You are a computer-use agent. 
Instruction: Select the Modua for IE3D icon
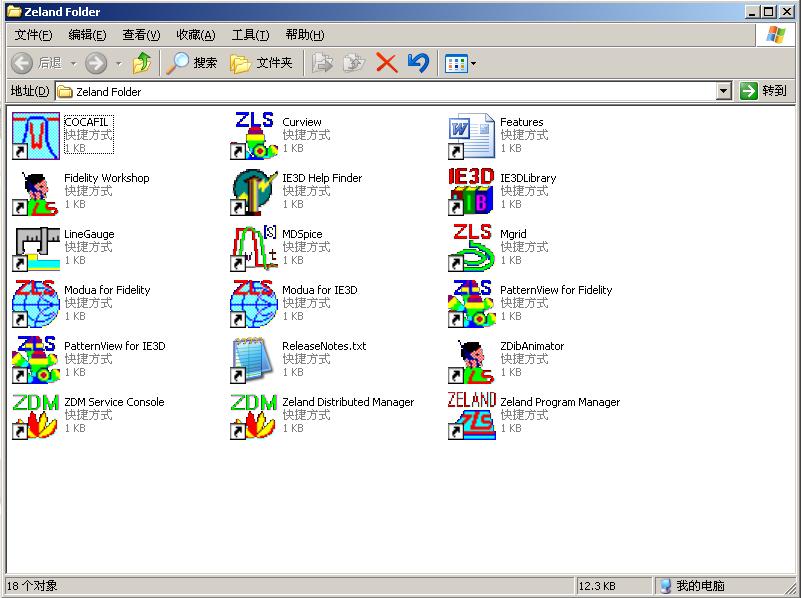click(x=254, y=304)
